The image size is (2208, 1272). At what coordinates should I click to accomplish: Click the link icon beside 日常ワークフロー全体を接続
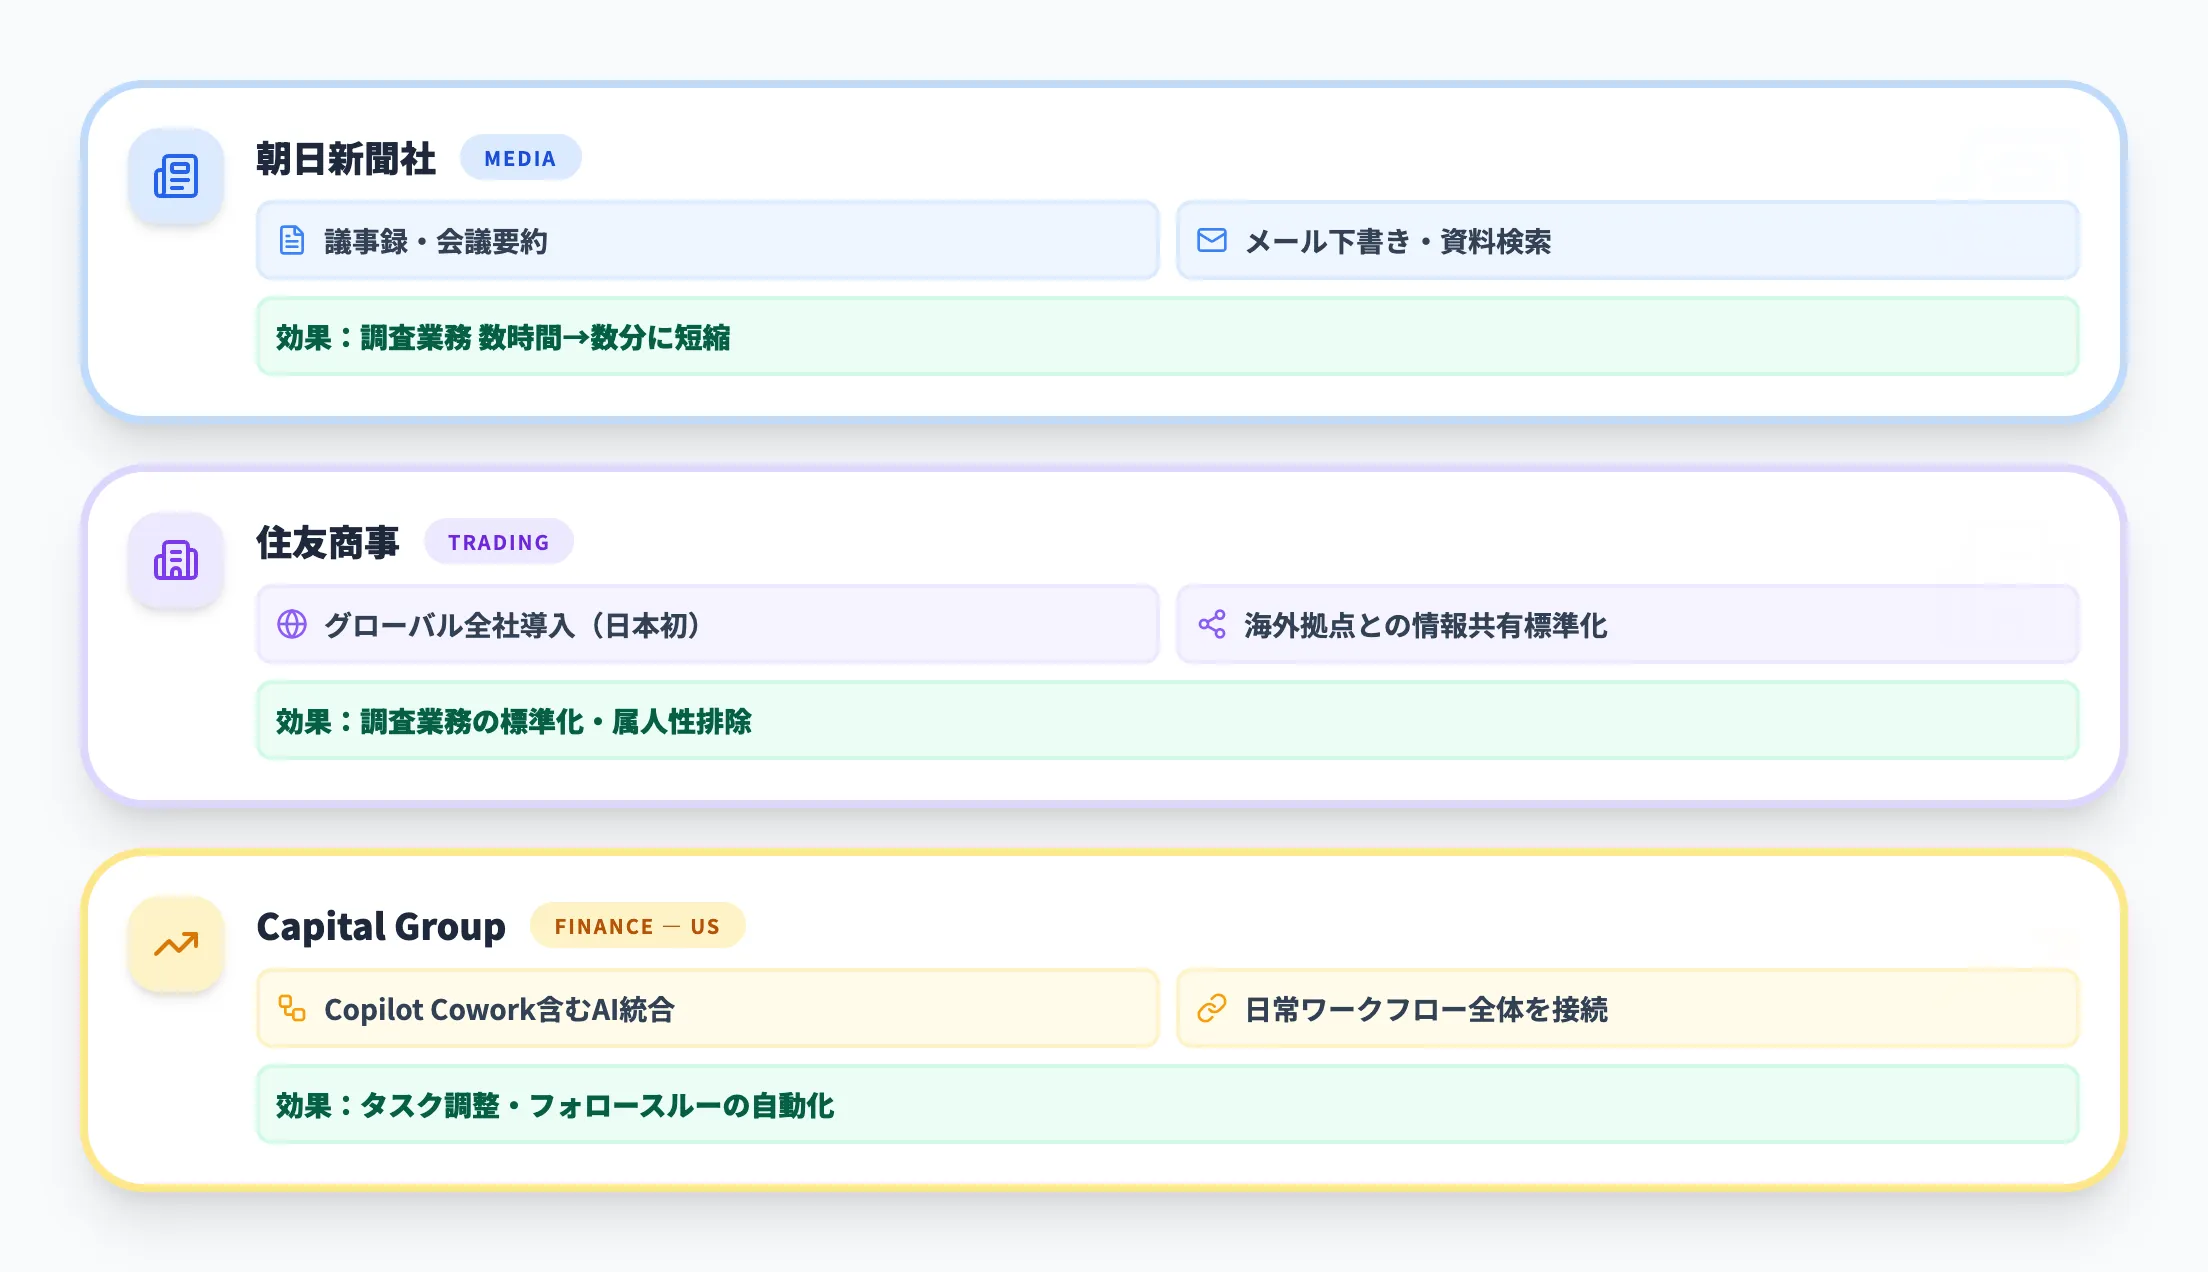(1211, 1009)
